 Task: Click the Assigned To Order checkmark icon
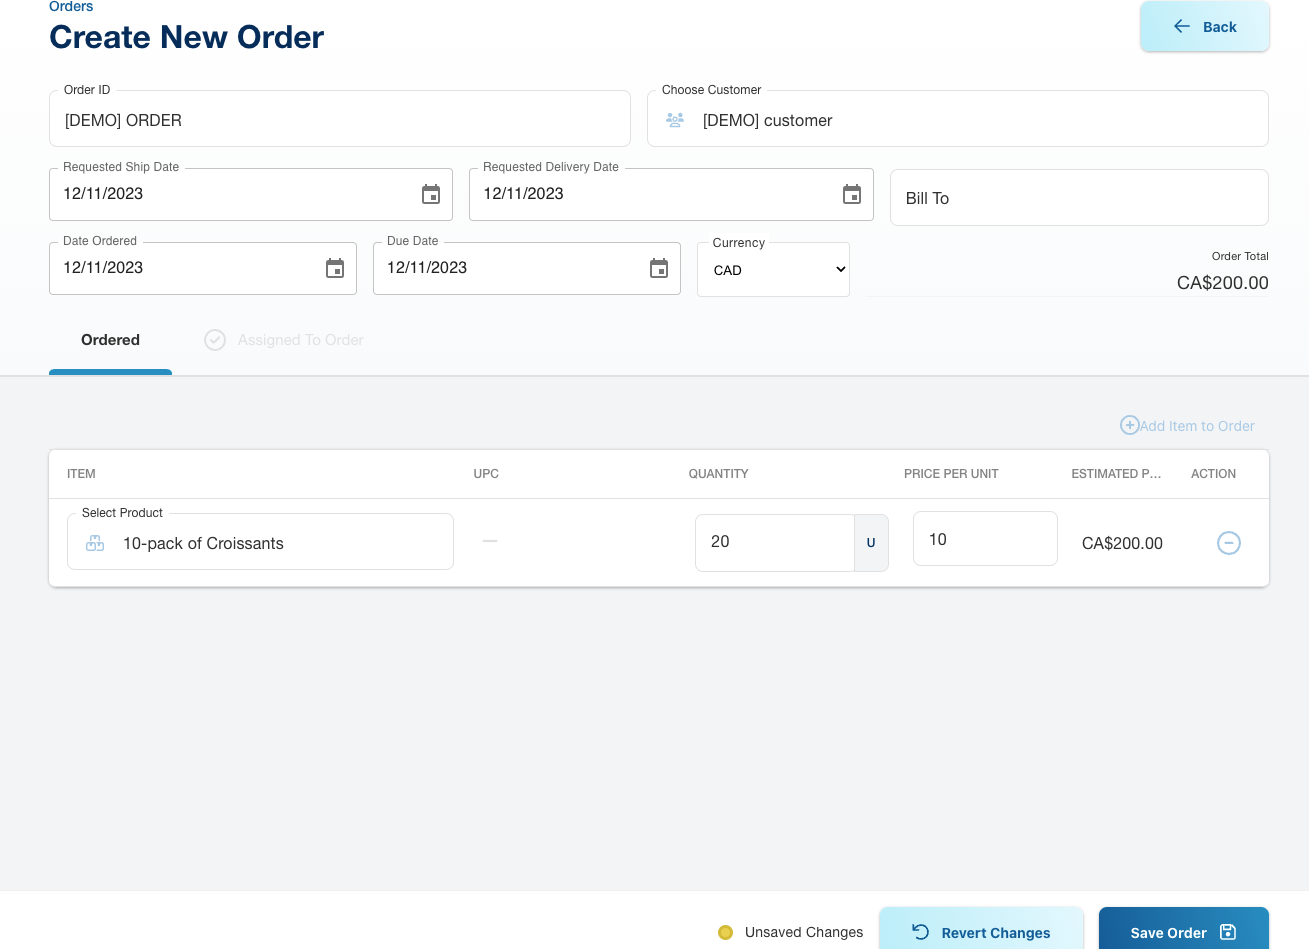click(215, 340)
